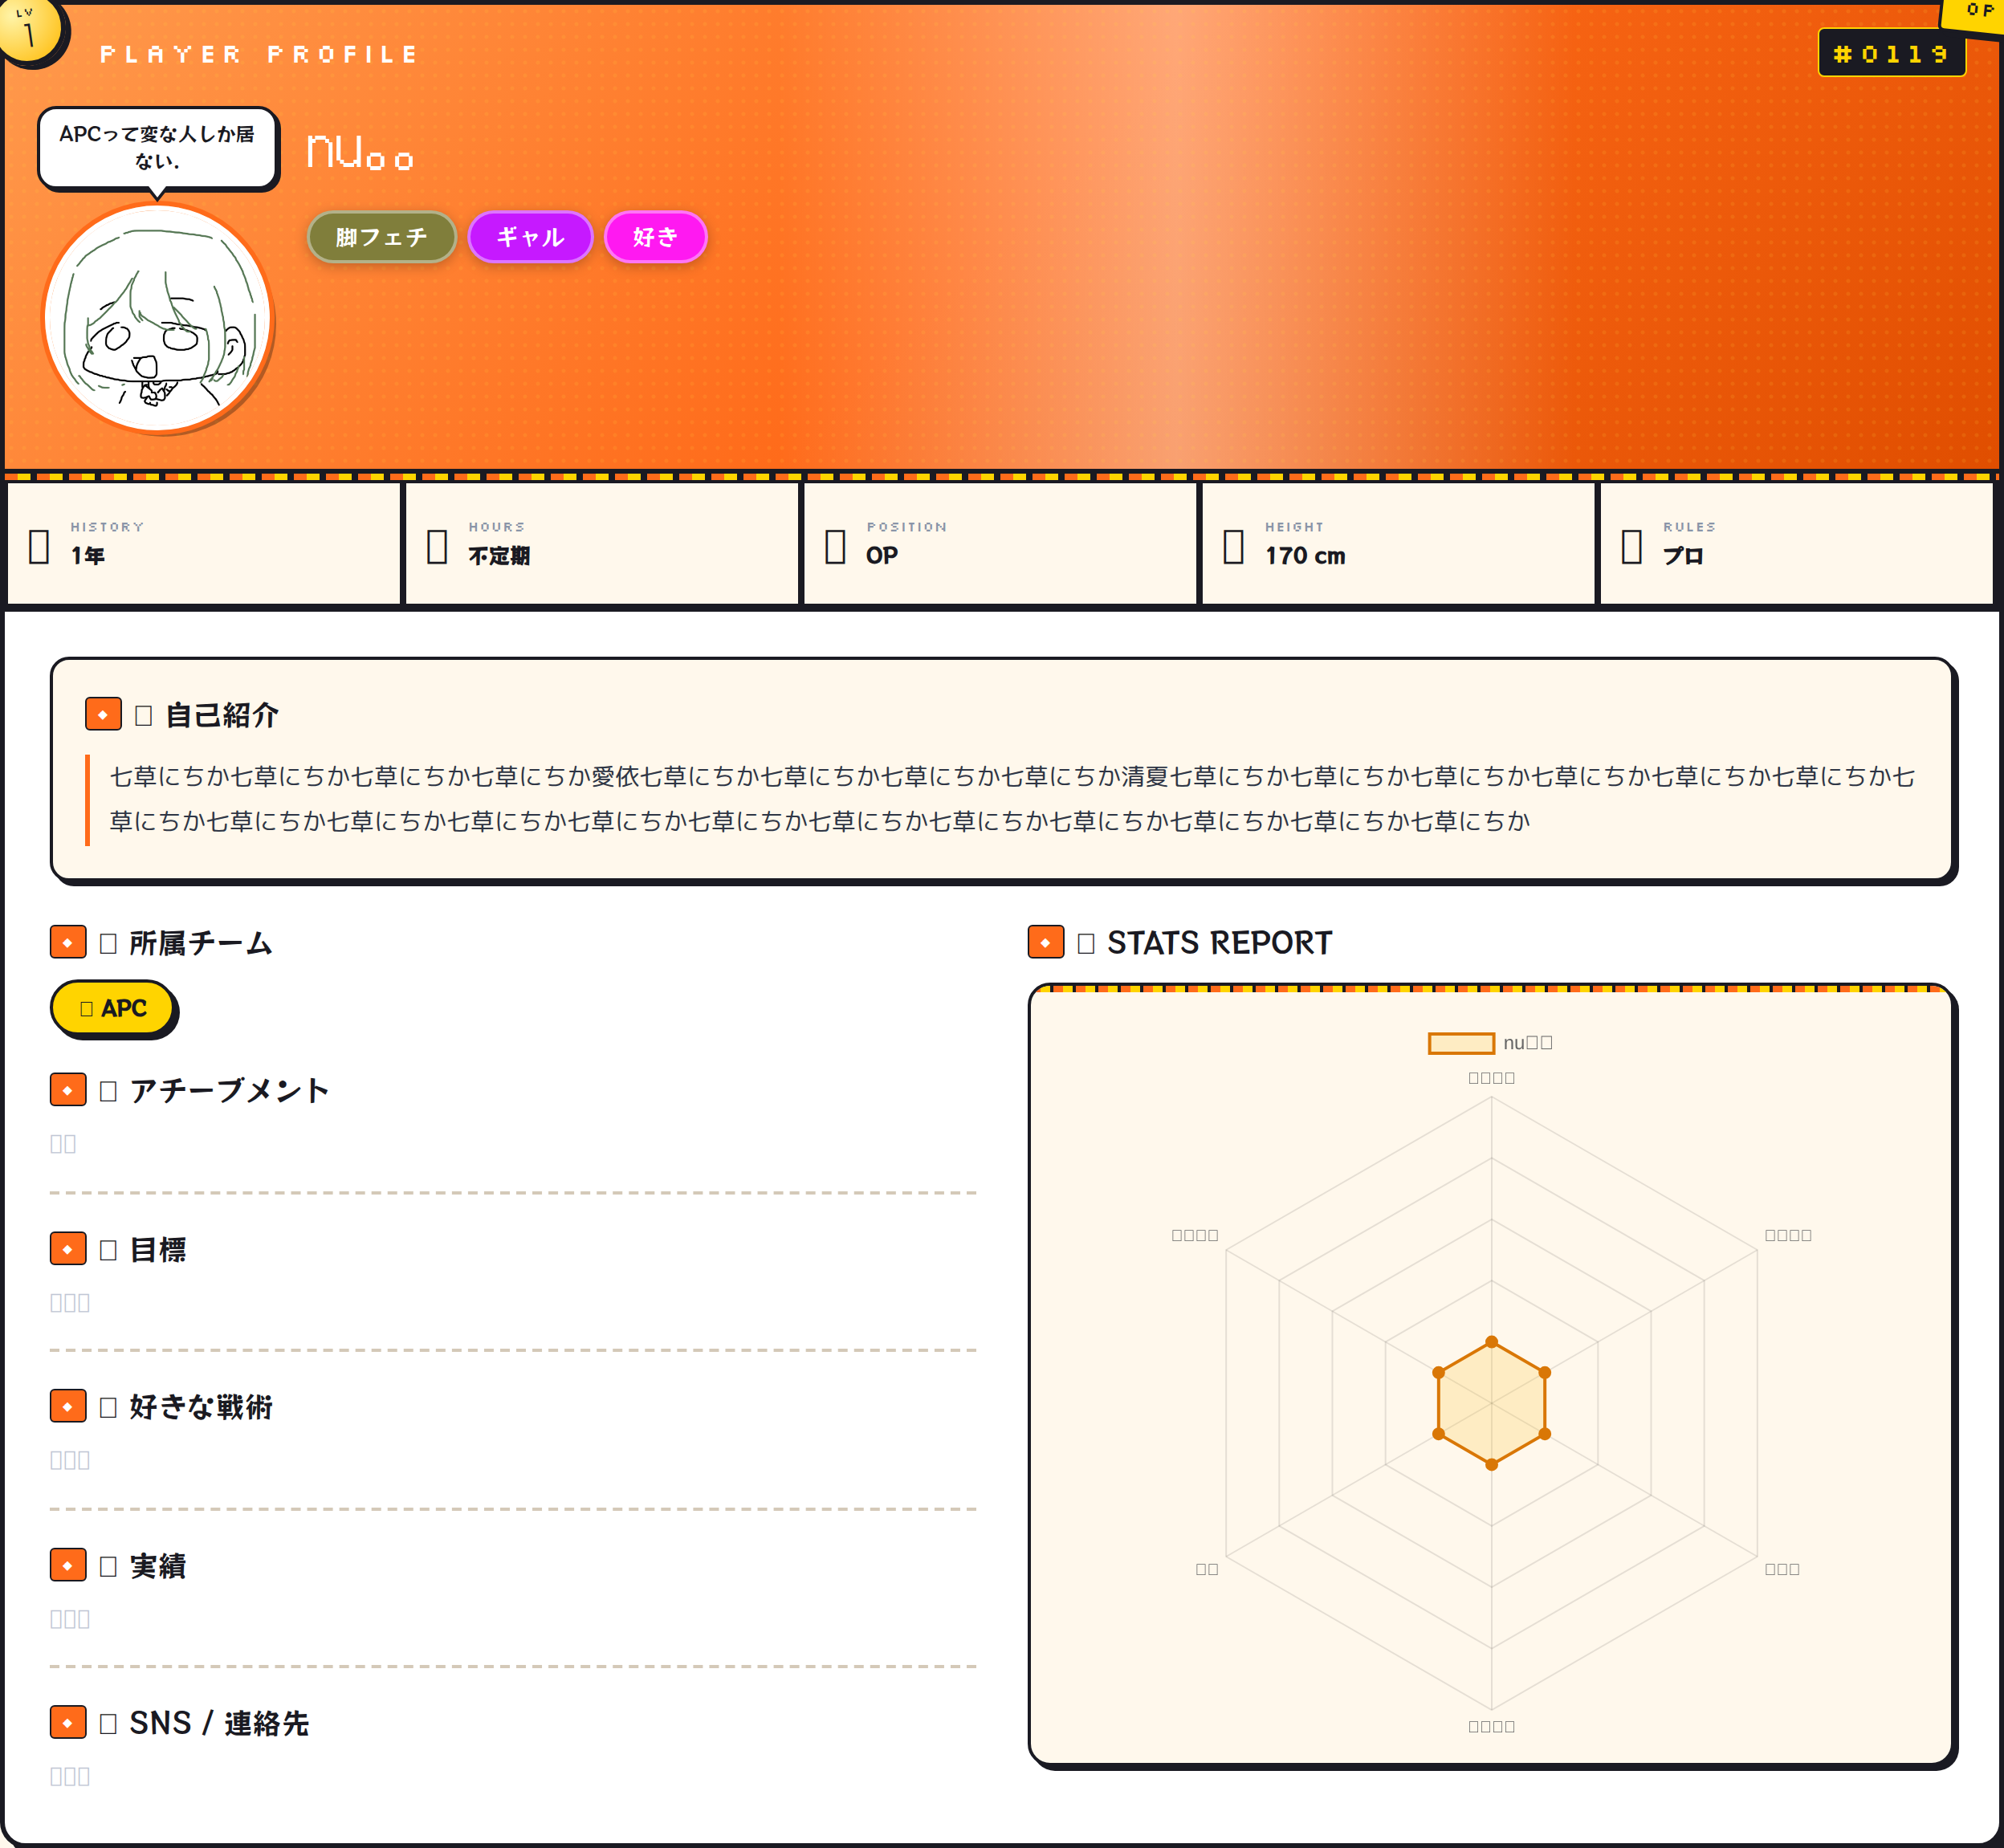Click the orange icon beside 自己紹介
2004x1848 pixels.
tap(103, 714)
